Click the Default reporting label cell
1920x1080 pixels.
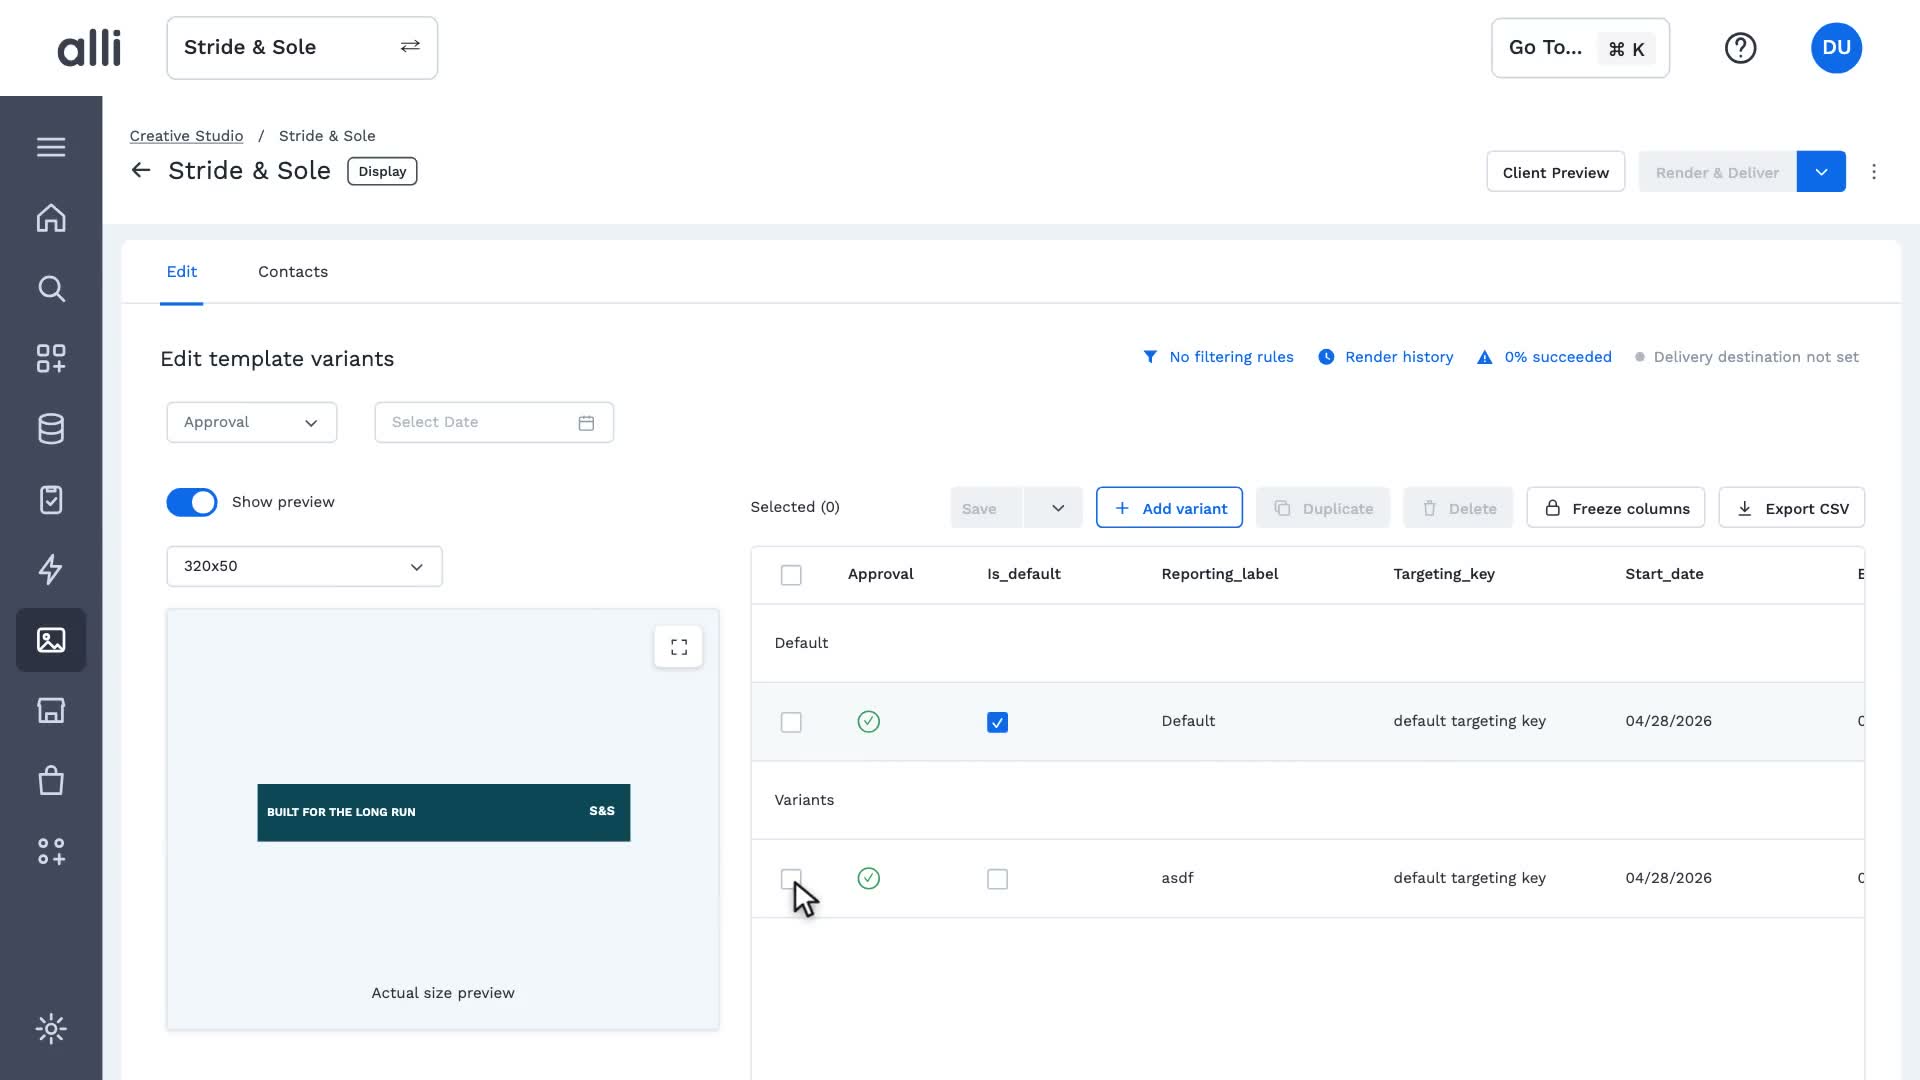pyautogui.click(x=1188, y=721)
